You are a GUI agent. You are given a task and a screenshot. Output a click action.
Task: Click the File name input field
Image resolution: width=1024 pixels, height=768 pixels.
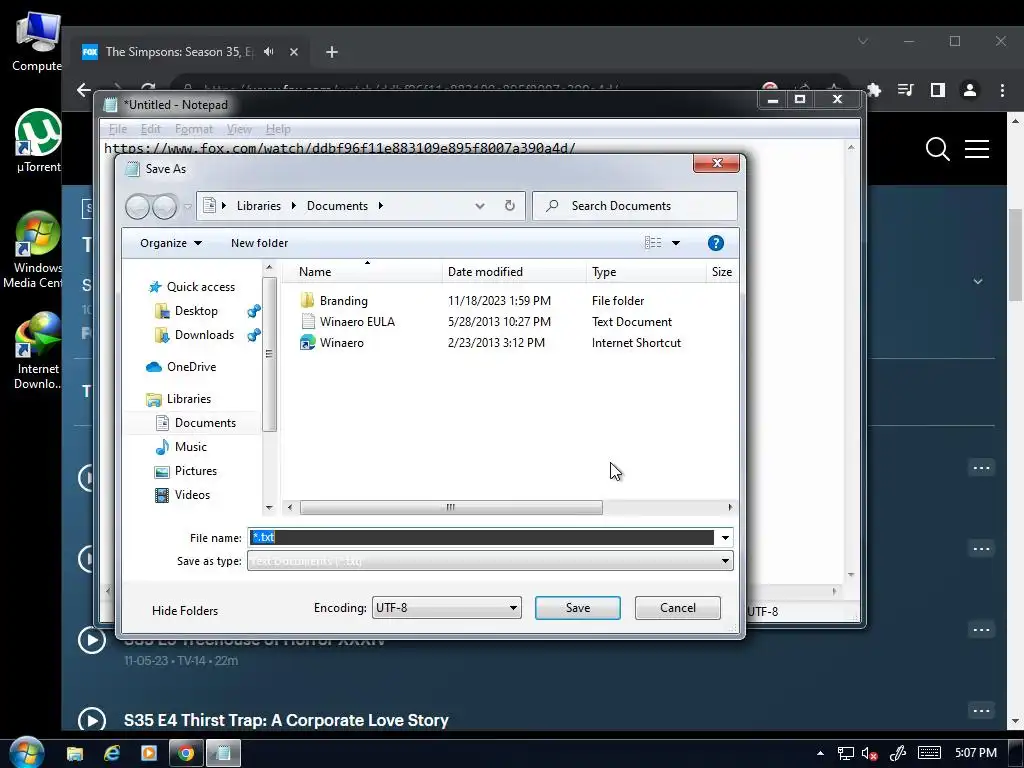point(482,537)
